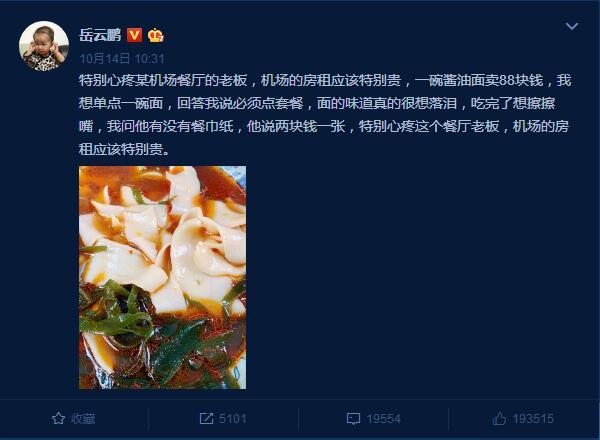Click the post line starting 特别心疼某机场
The height and width of the screenshot is (440, 600).
click(325, 80)
